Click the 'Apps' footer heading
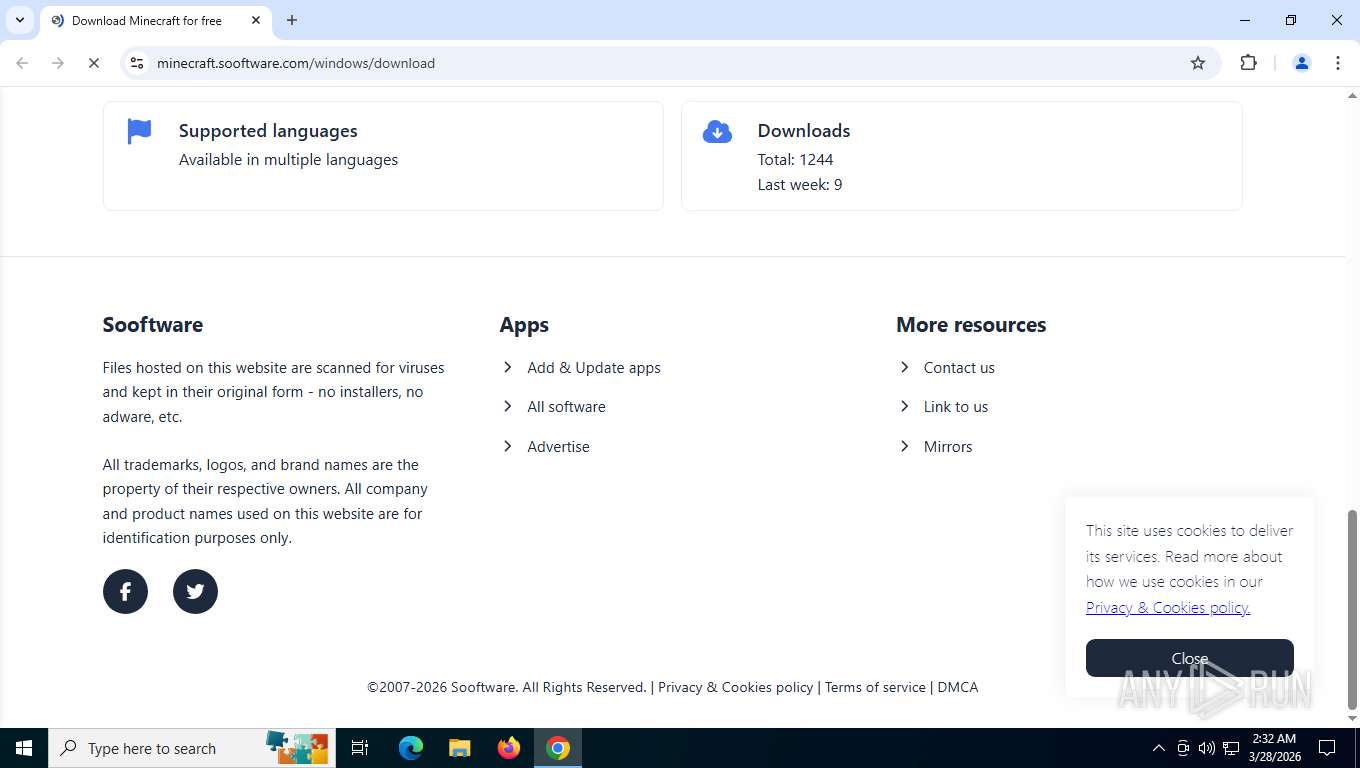The image size is (1360, 768). [x=524, y=325]
